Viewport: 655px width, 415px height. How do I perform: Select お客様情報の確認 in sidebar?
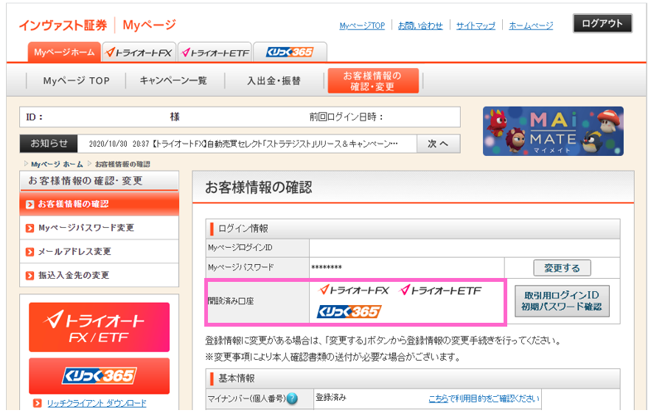(x=99, y=204)
